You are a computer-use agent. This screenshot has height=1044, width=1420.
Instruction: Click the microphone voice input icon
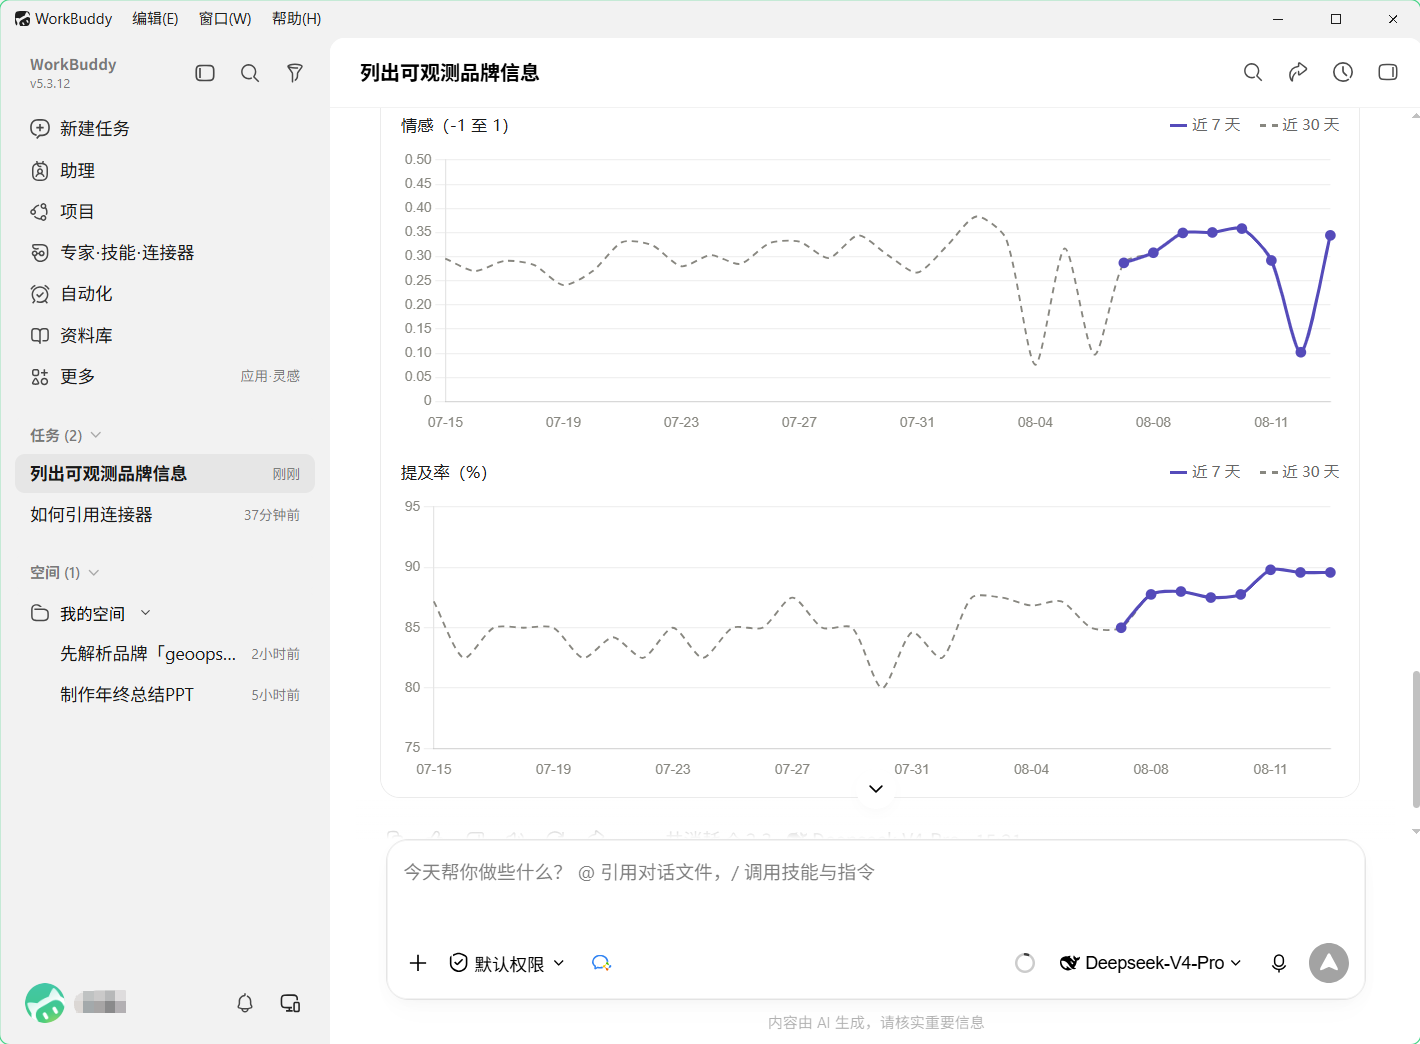pyautogui.click(x=1279, y=963)
